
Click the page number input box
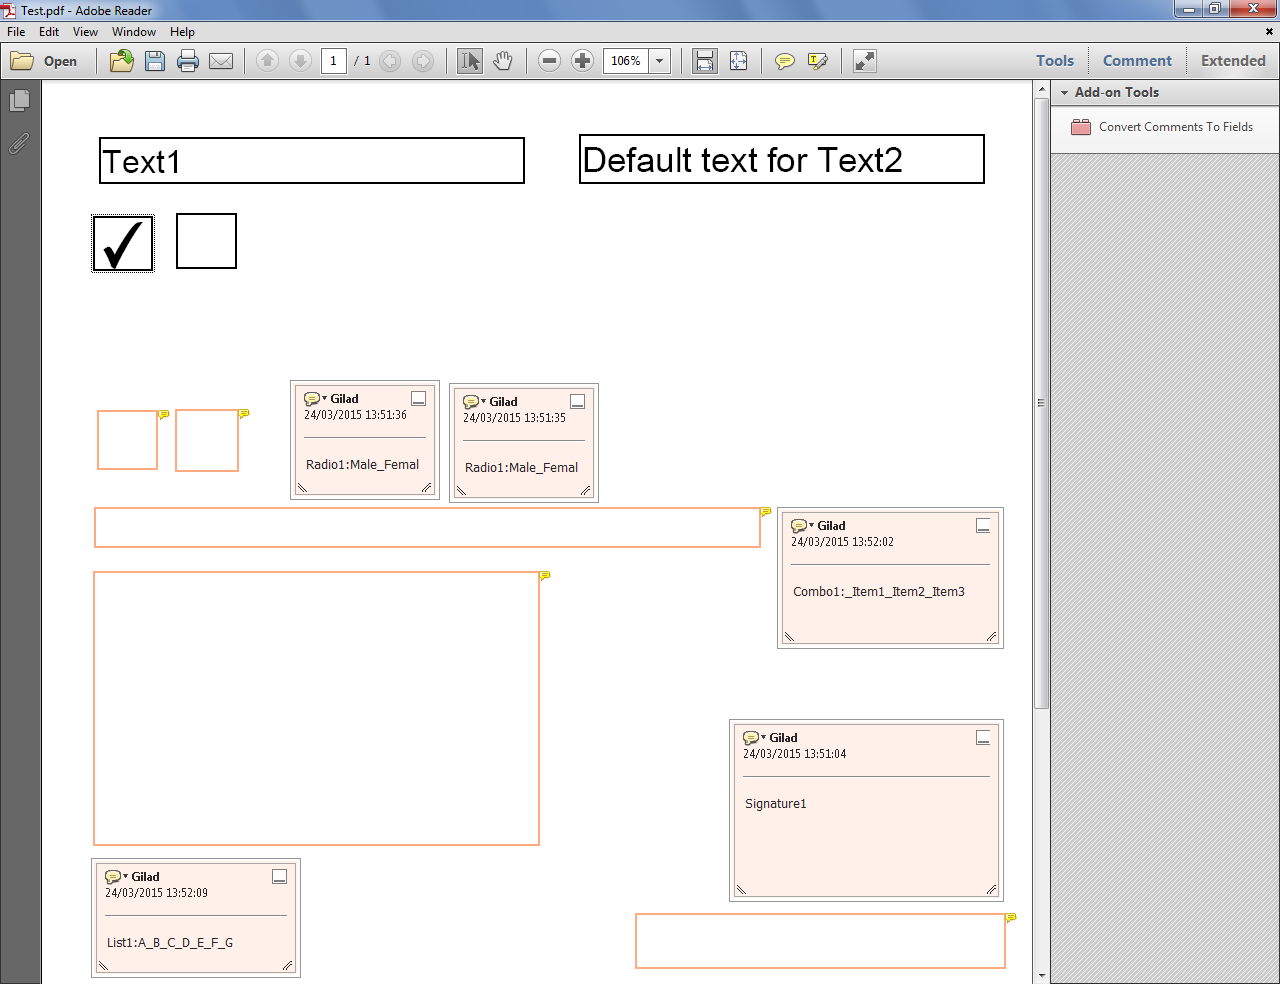pyautogui.click(x=333, y=61)
